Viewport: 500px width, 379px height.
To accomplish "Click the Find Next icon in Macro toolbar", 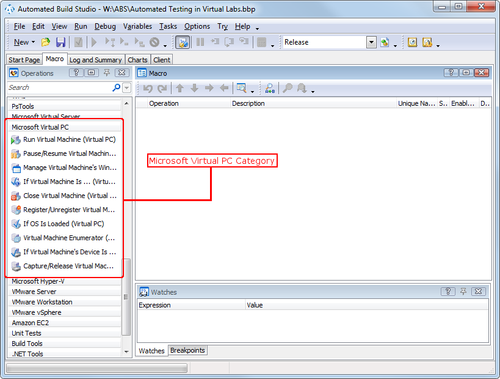I will (302, 88).
